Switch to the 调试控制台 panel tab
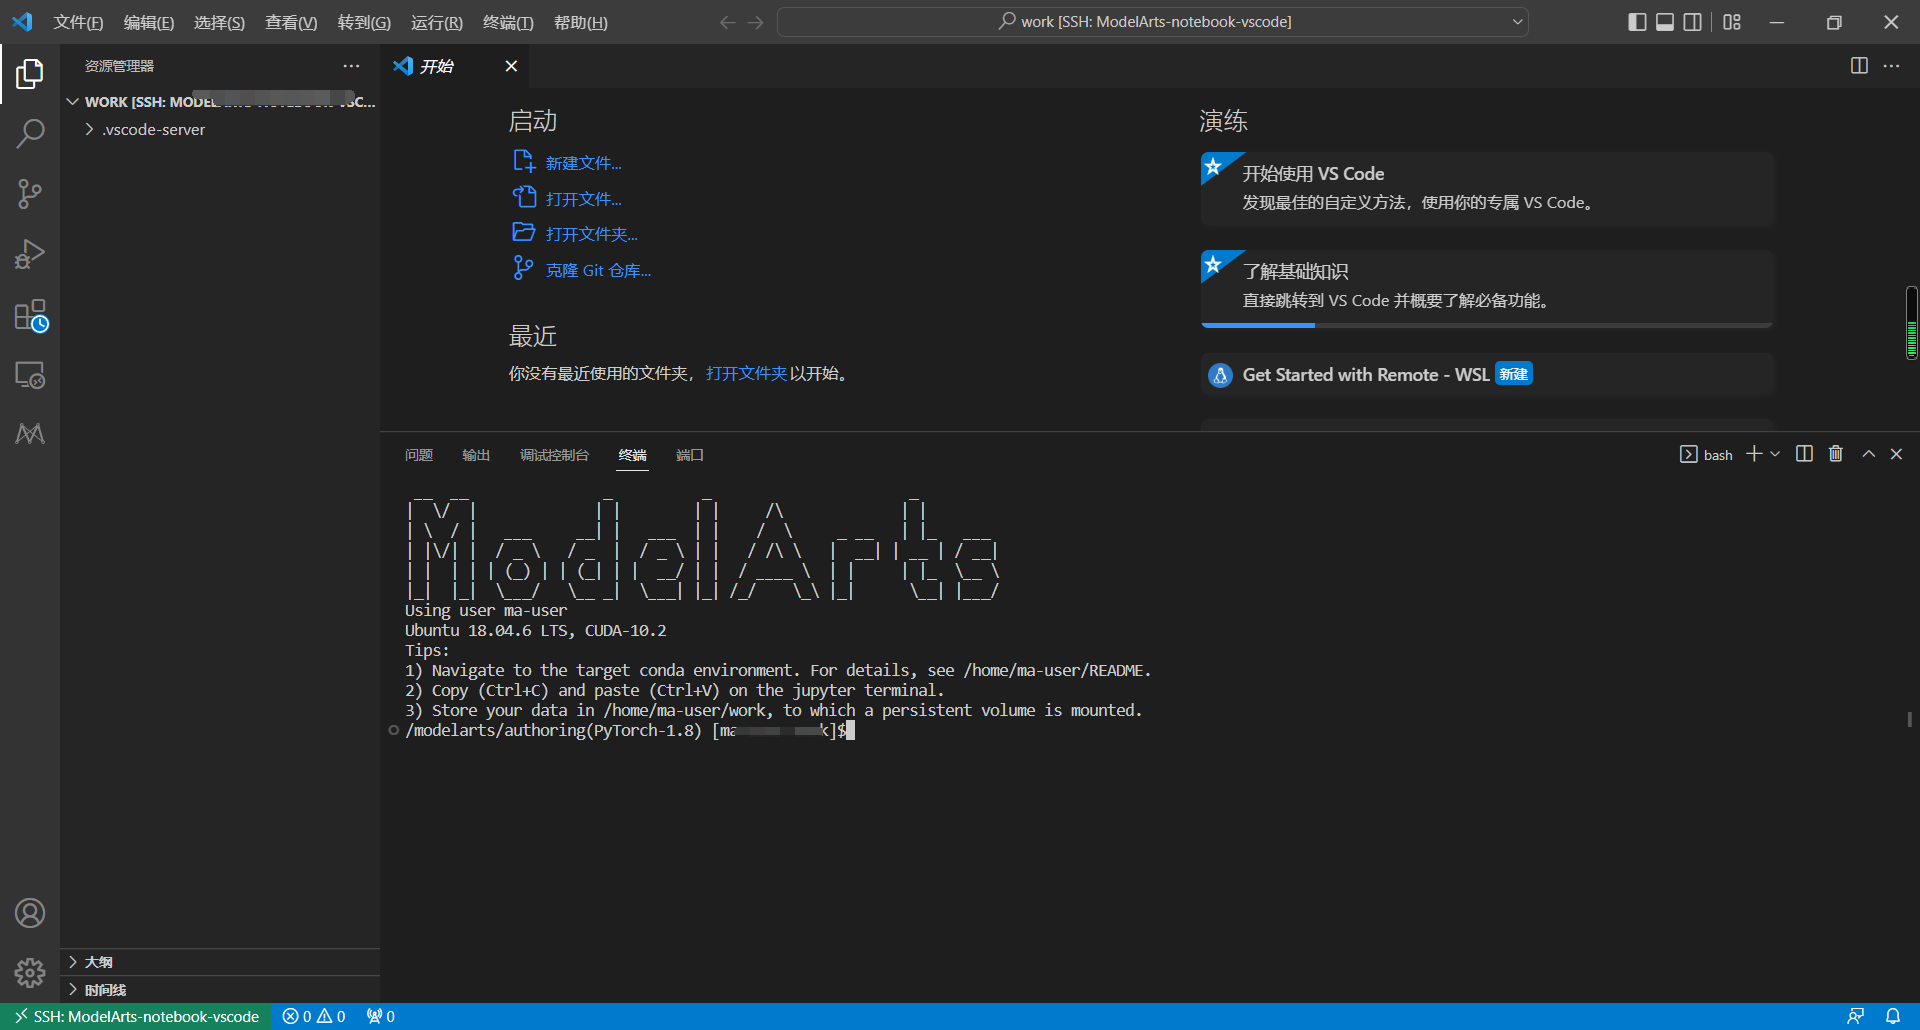 click(554, 455)
